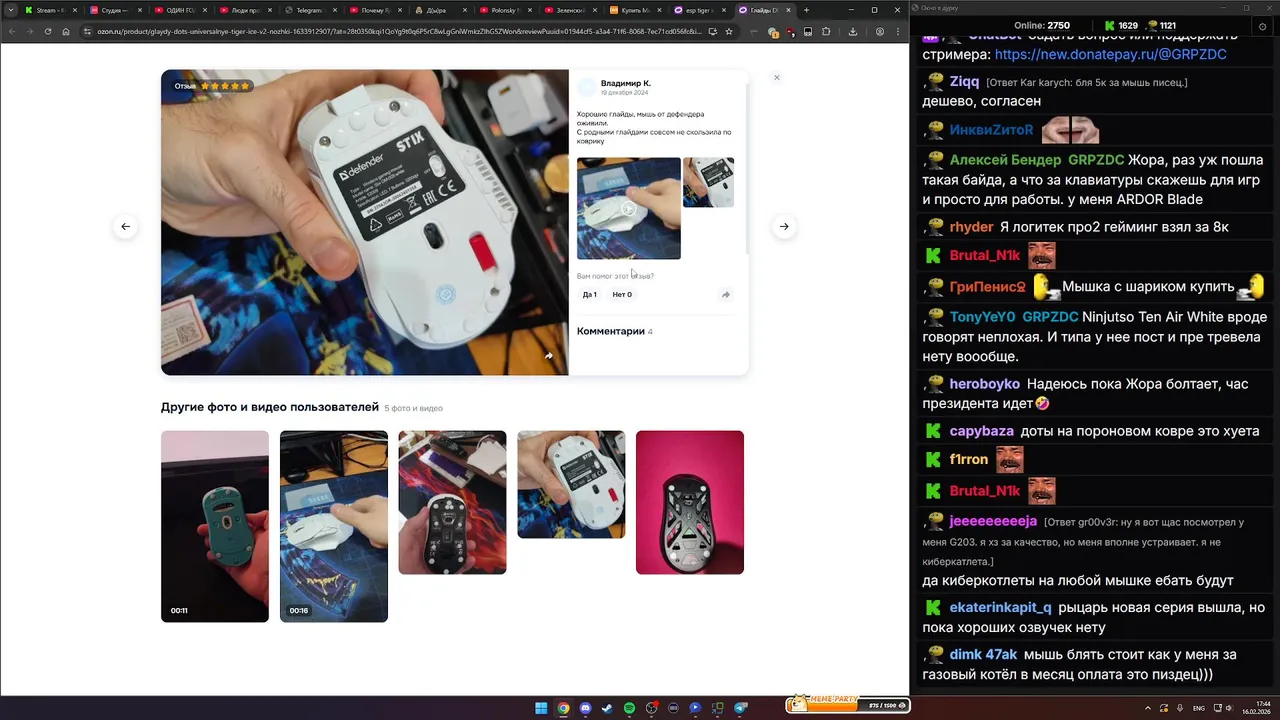Click the MEME PARTY donation goal bar
Image resolution: width=1280 pixels, height=720 pixels.
point(847,705)
